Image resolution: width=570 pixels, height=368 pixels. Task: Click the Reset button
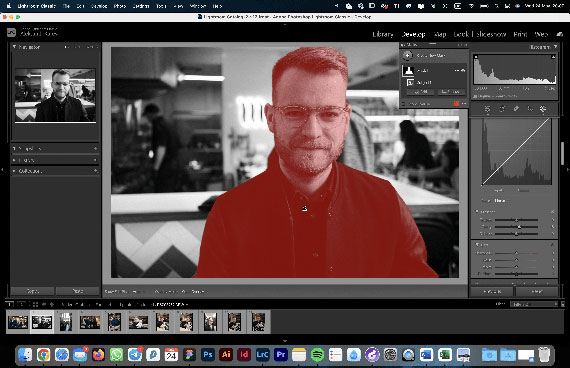coord(537,291)
